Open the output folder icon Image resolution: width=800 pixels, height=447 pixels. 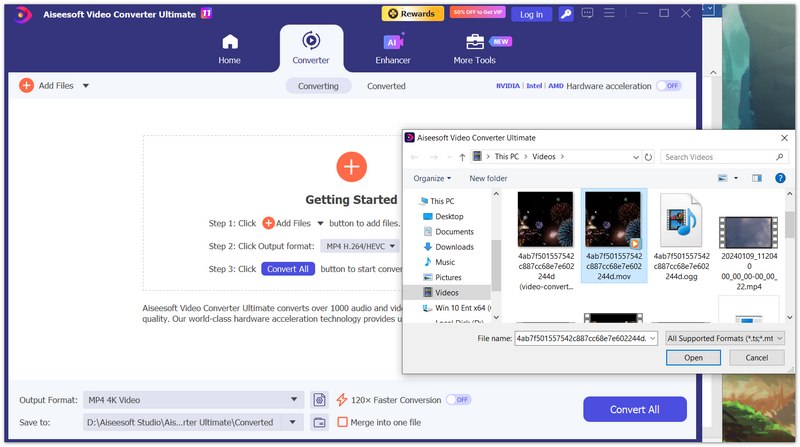point(319,422)
